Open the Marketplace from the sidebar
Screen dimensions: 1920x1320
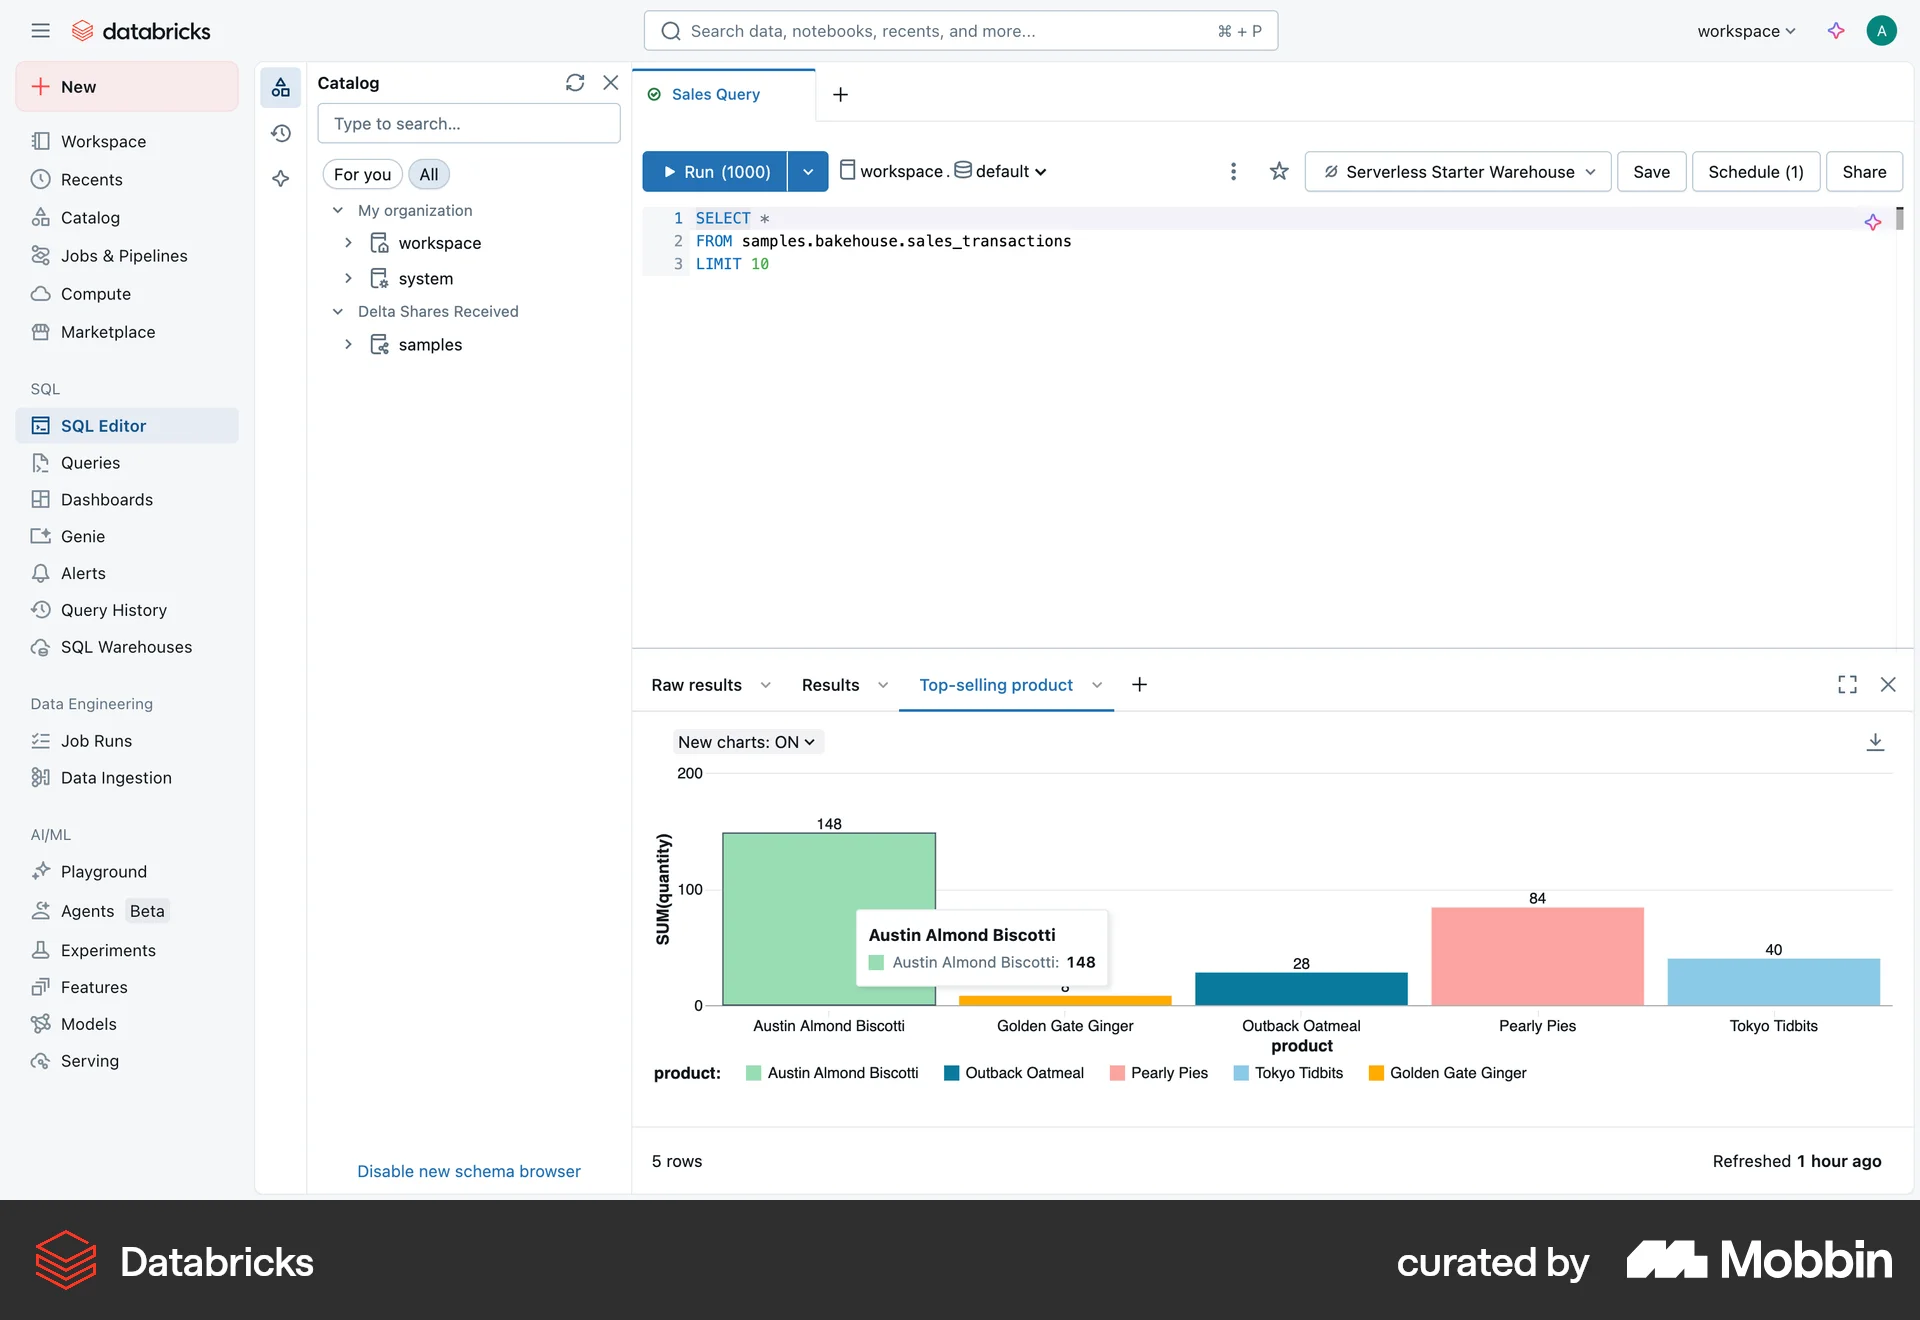pos(108,331)
